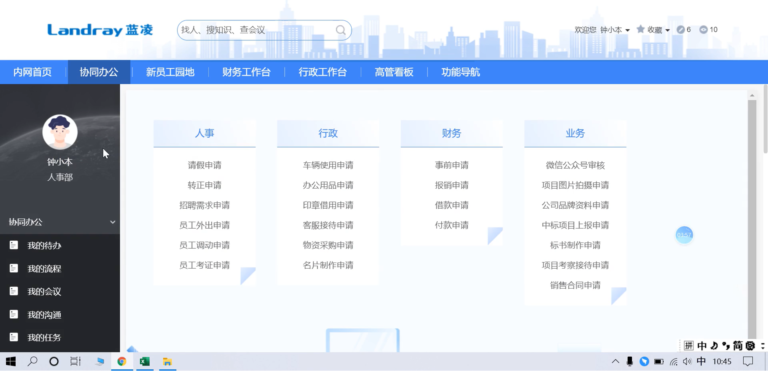Open the message icon showing 10
The height and width of the screenshot is (371, 768).
[708, 29]
